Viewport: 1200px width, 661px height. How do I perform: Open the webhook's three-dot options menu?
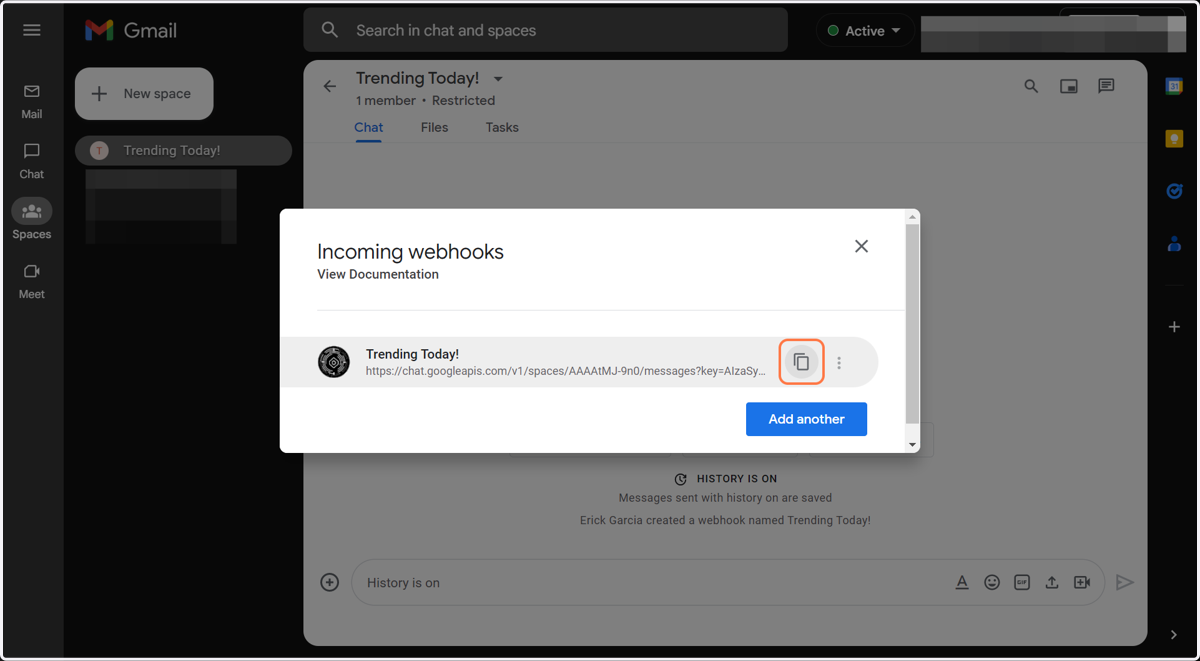(839, 363)
